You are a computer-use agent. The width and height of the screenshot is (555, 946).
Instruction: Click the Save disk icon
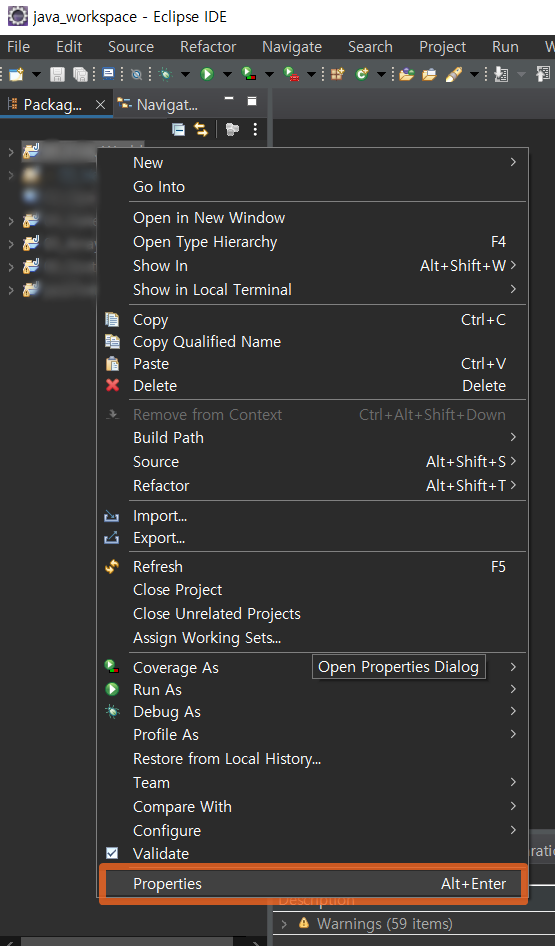[x=57, y=74]
